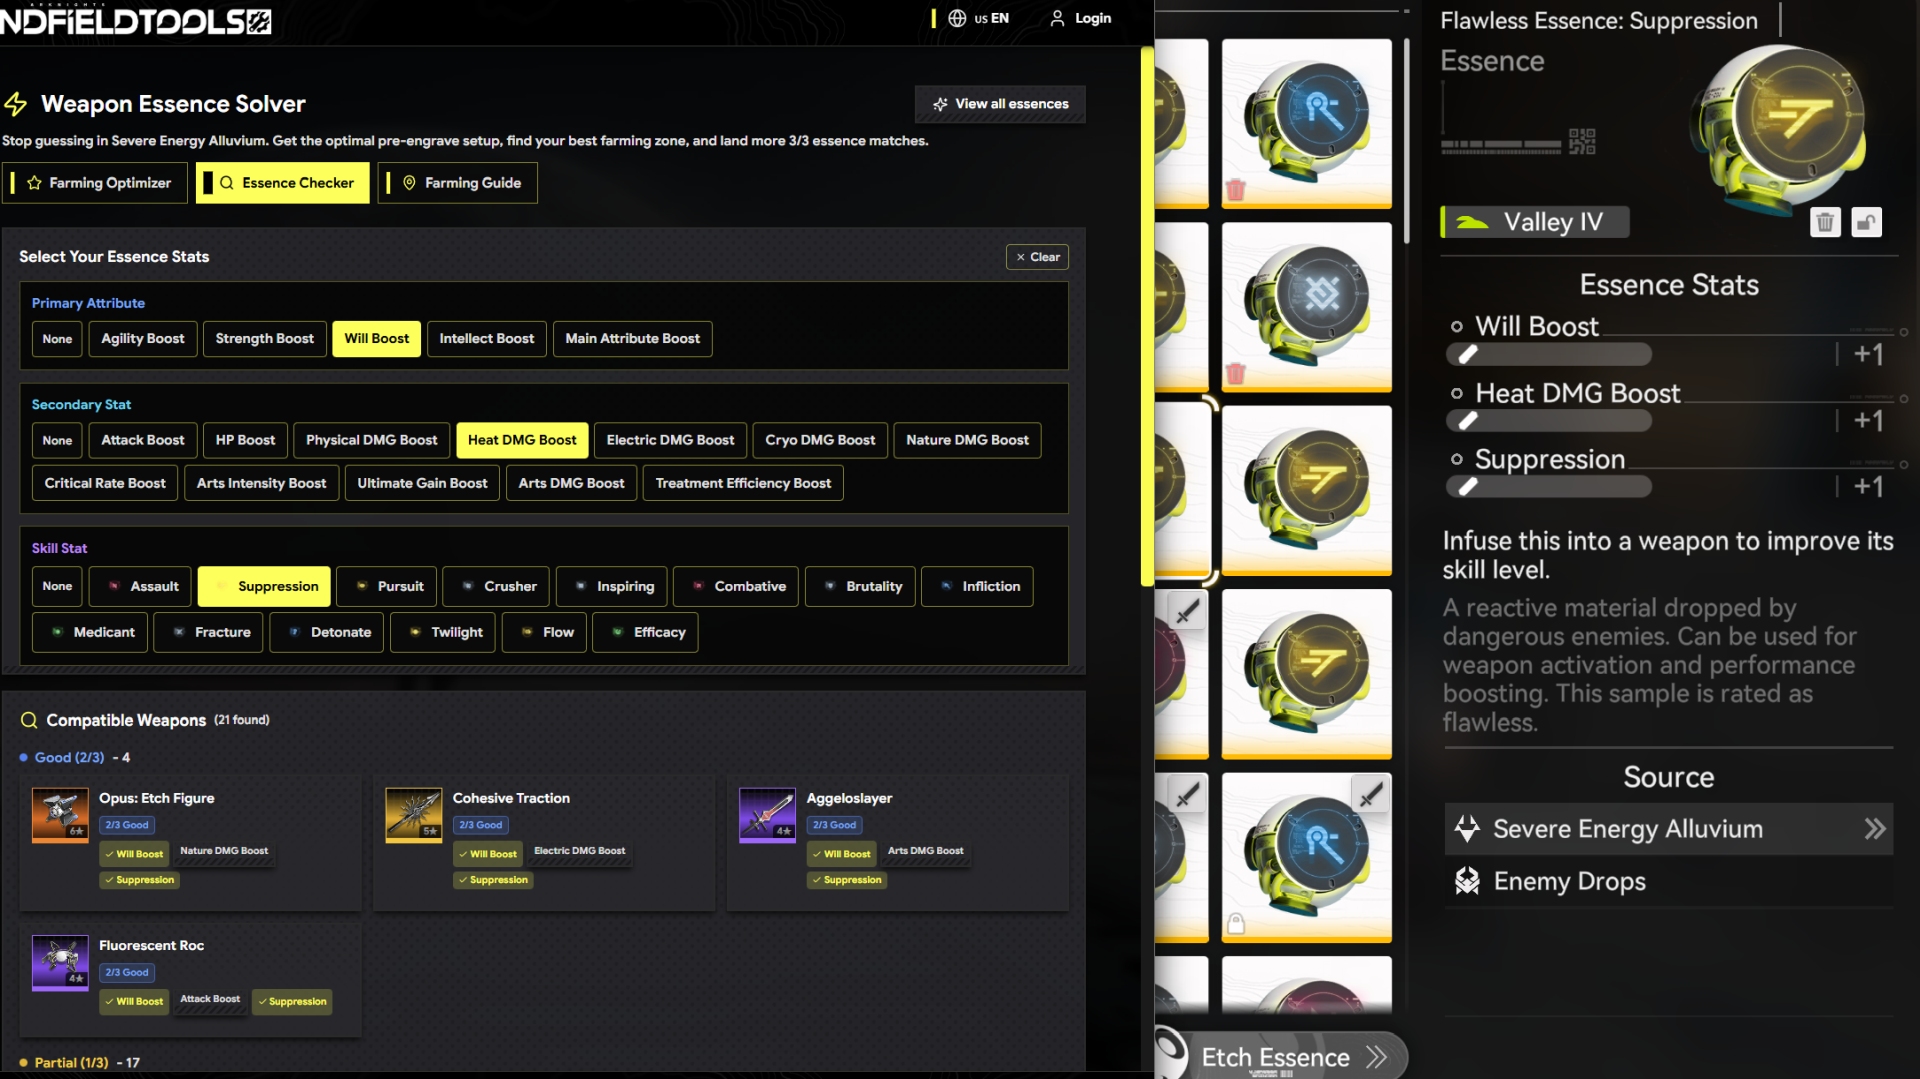Screen dimensions: 1920x1079
Task: Expand Severe Energy Alluvium source arrow
Action: (1875, 829)
